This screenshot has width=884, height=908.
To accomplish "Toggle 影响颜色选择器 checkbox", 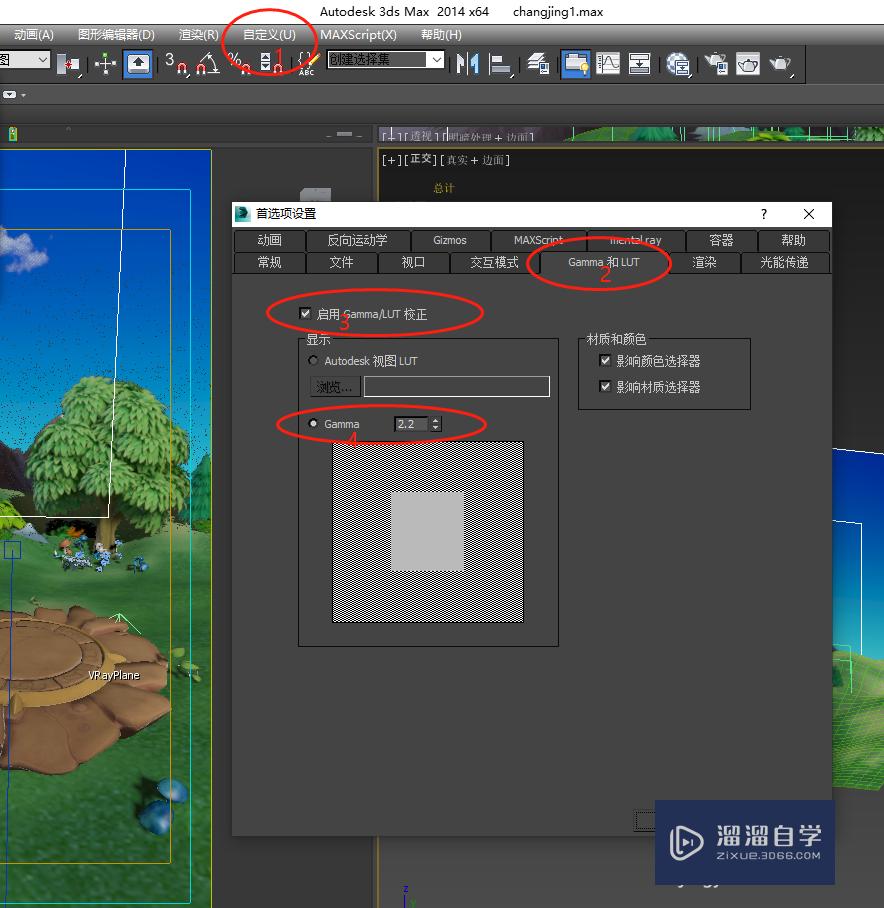I will tap(605, 361).
